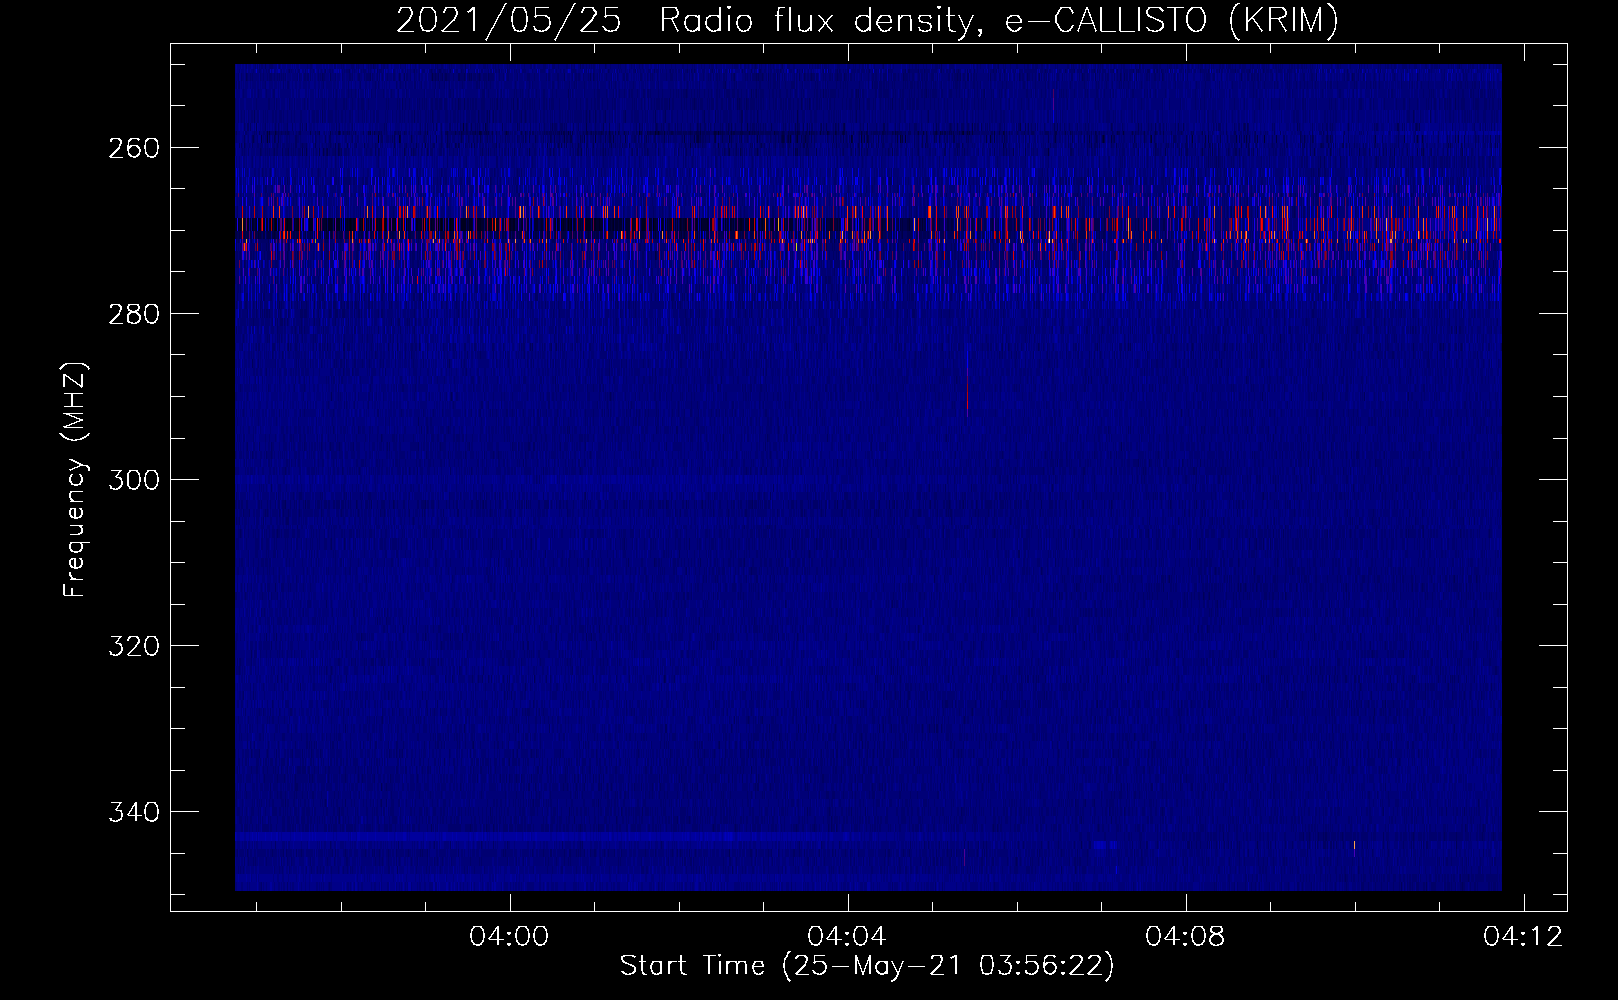Click the plot title 'Radio flux density, e-CALLISTO (KRIM)'
Screen dimensions: 1618x1000
(x=999, y=20)
